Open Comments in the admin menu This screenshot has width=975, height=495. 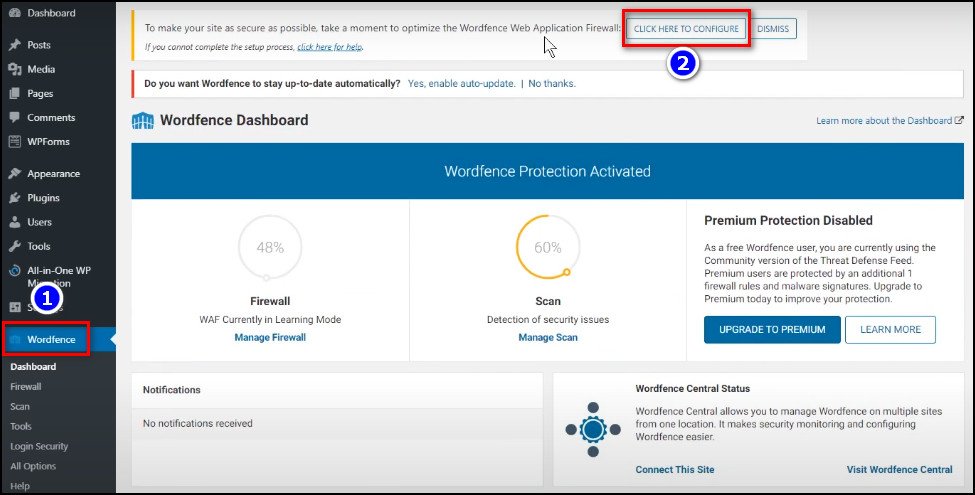pos(51,118)
